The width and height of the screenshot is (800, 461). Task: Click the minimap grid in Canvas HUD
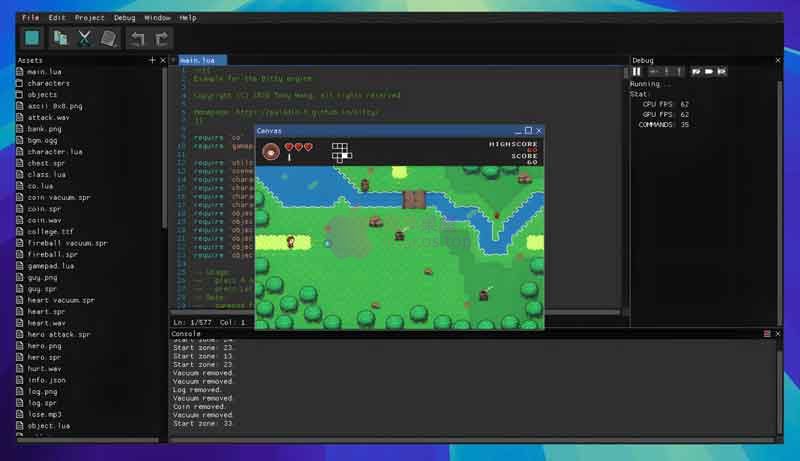click(x=341, y=152)
